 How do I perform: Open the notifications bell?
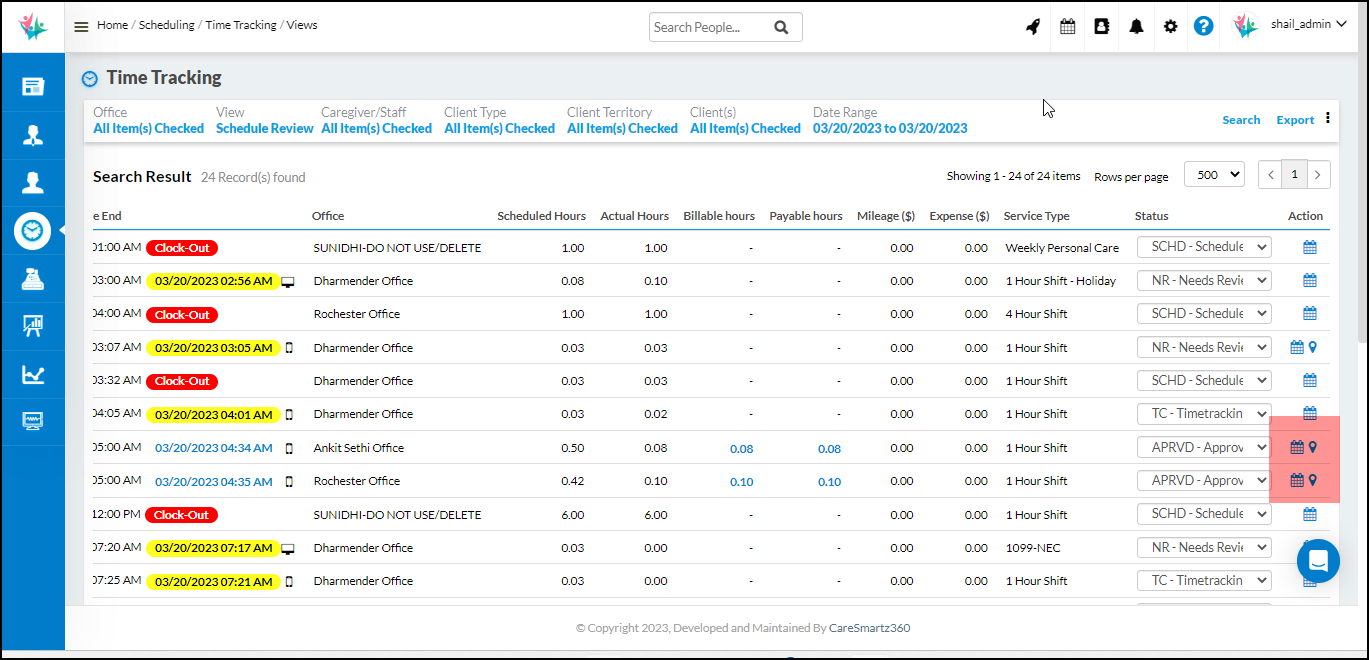1136,27
